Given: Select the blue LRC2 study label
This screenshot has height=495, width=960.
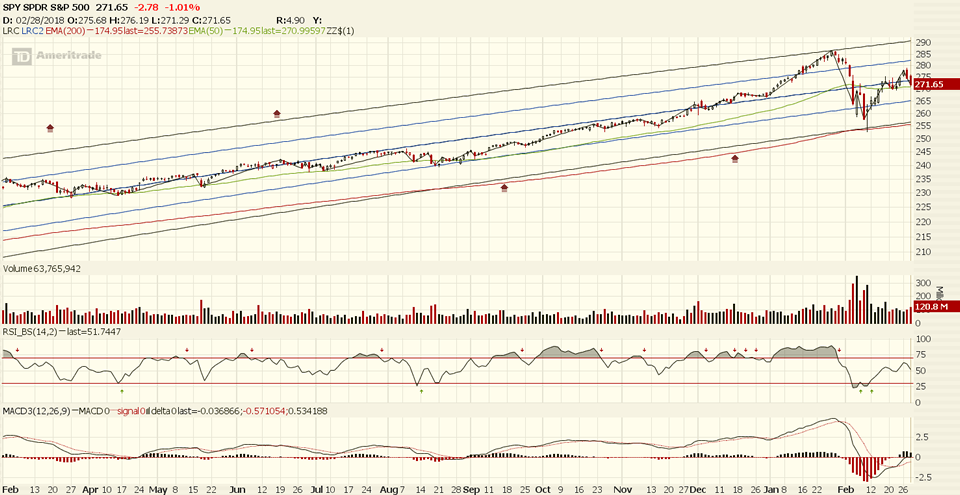Looking at the screenshot, I should tap(31, 32).
